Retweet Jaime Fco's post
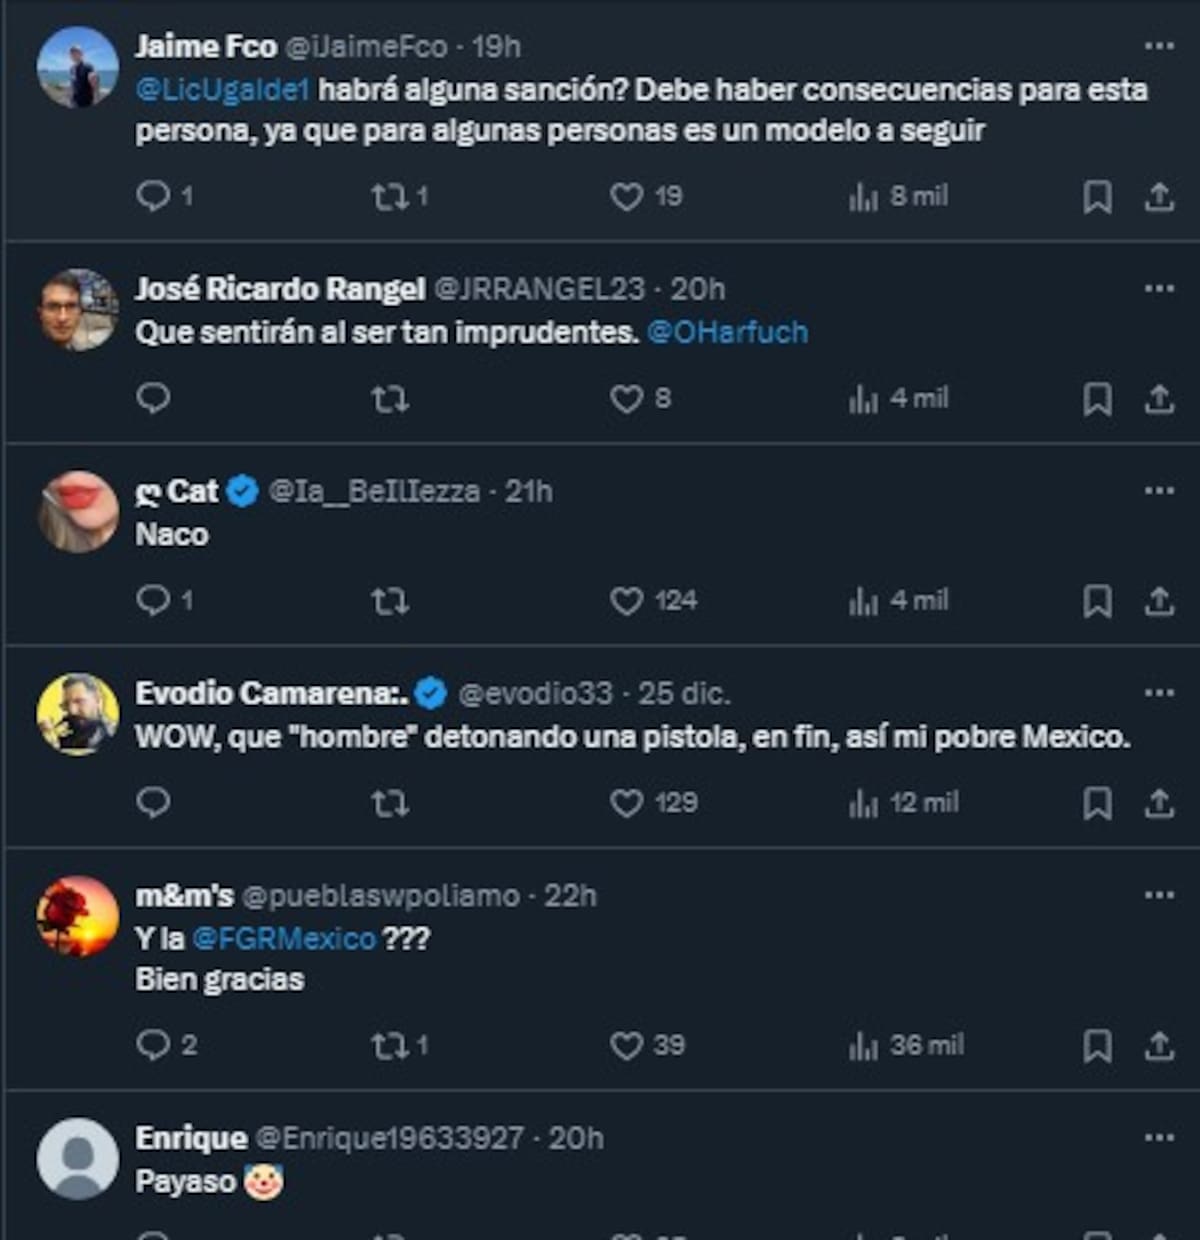 388,196
